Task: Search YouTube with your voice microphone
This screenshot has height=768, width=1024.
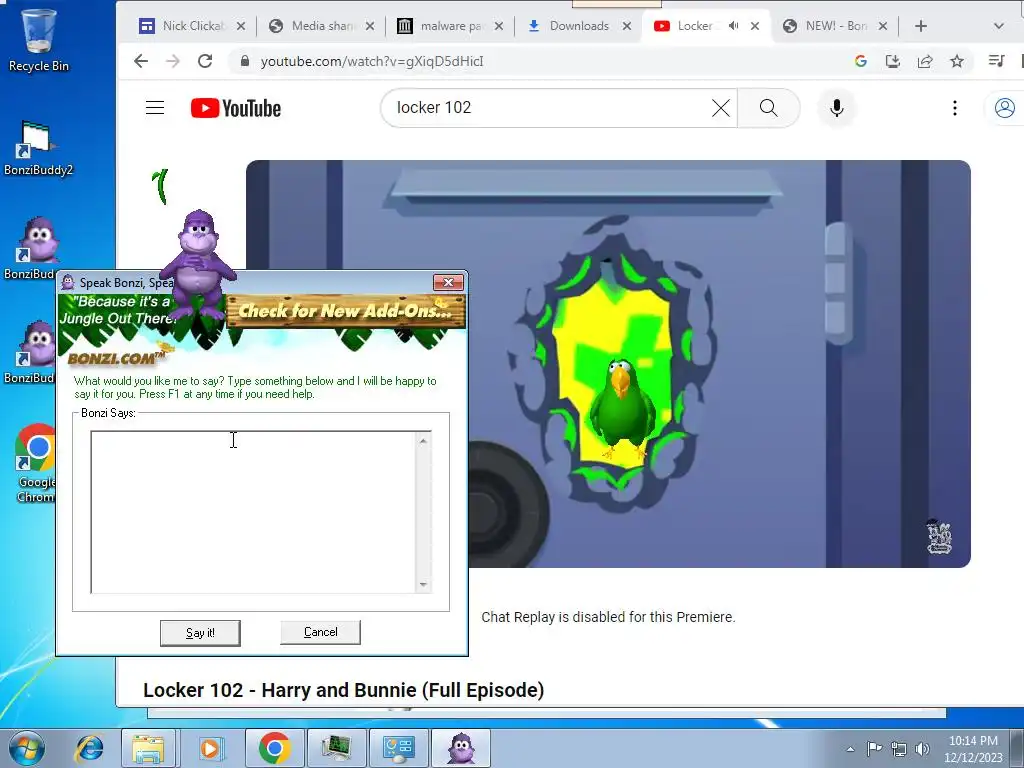Action: click(837, 108)
